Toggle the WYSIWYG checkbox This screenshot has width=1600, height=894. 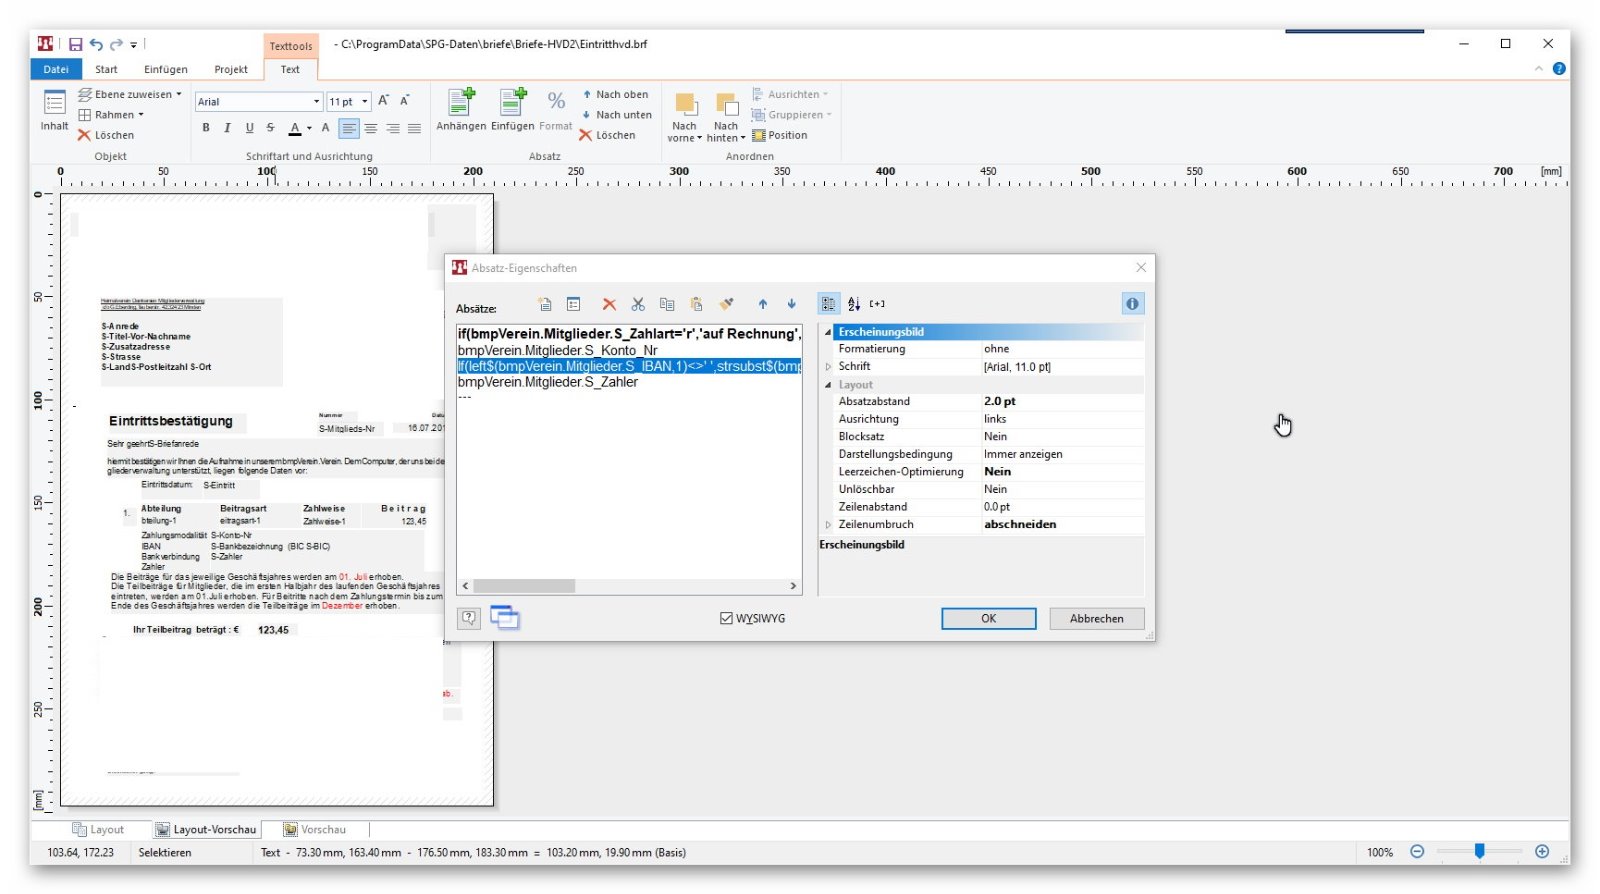tap(727, 619)
